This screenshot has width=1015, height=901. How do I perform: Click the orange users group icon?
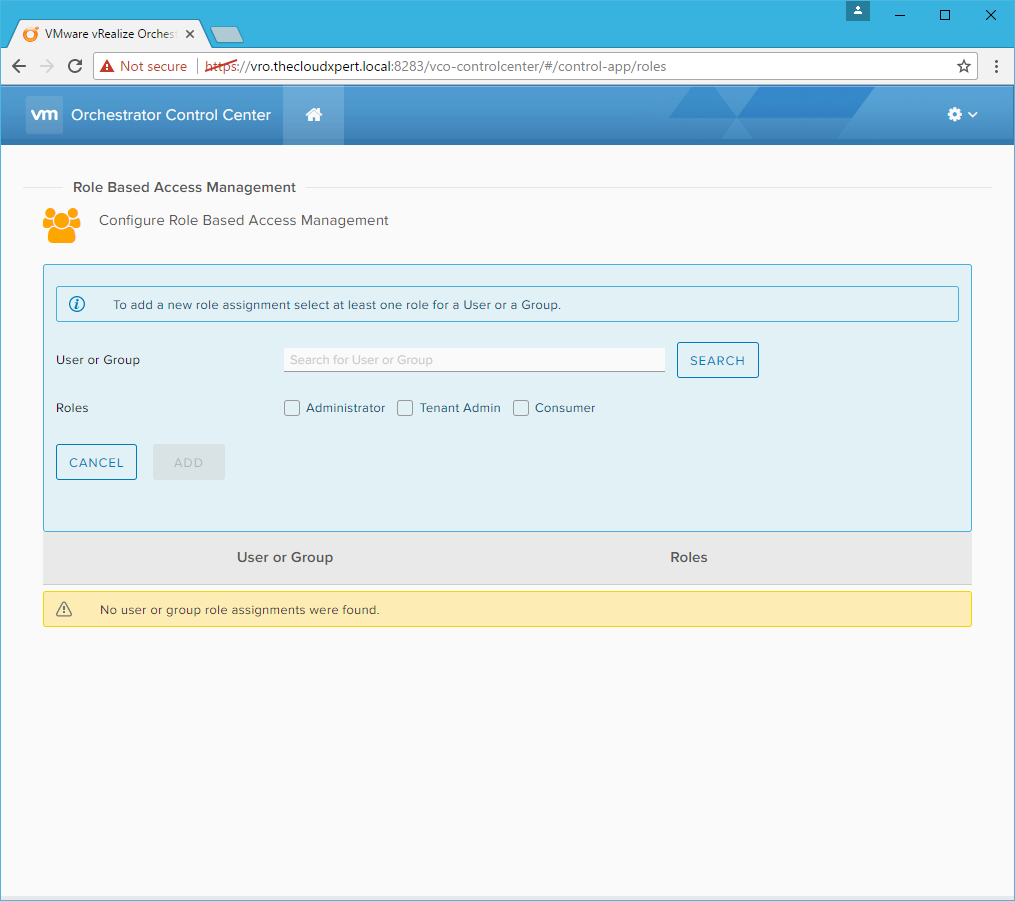(61, 225)
